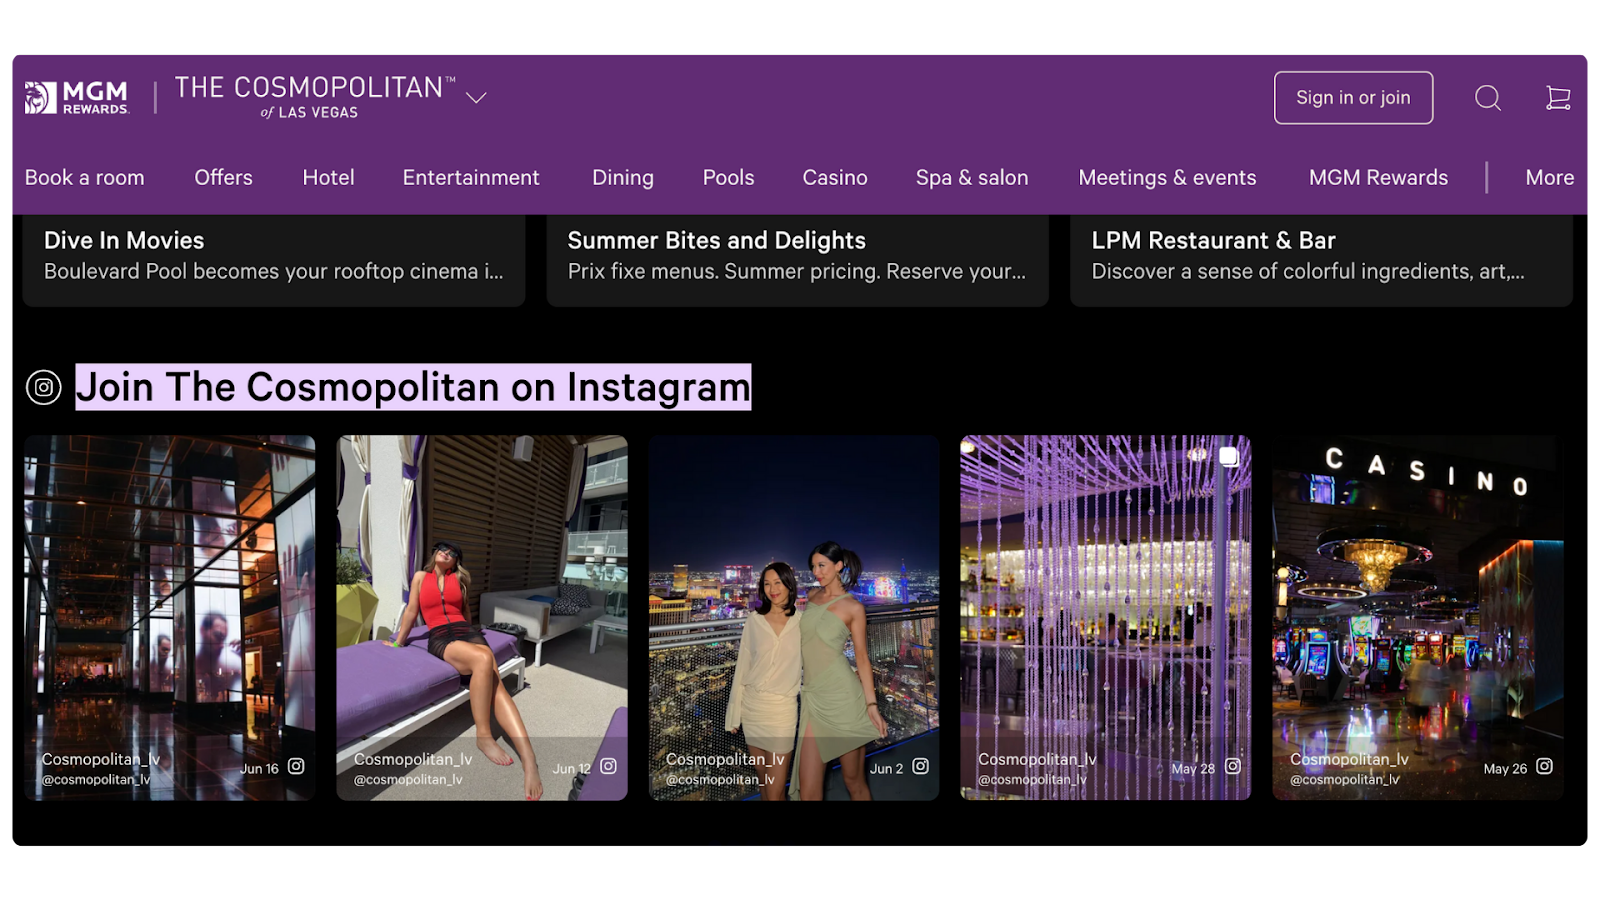The height and width of the screenshot is (900, 1600).
Task: Open the Jun 16 Instagram post thumbnail
Action: tap(170, 617)
